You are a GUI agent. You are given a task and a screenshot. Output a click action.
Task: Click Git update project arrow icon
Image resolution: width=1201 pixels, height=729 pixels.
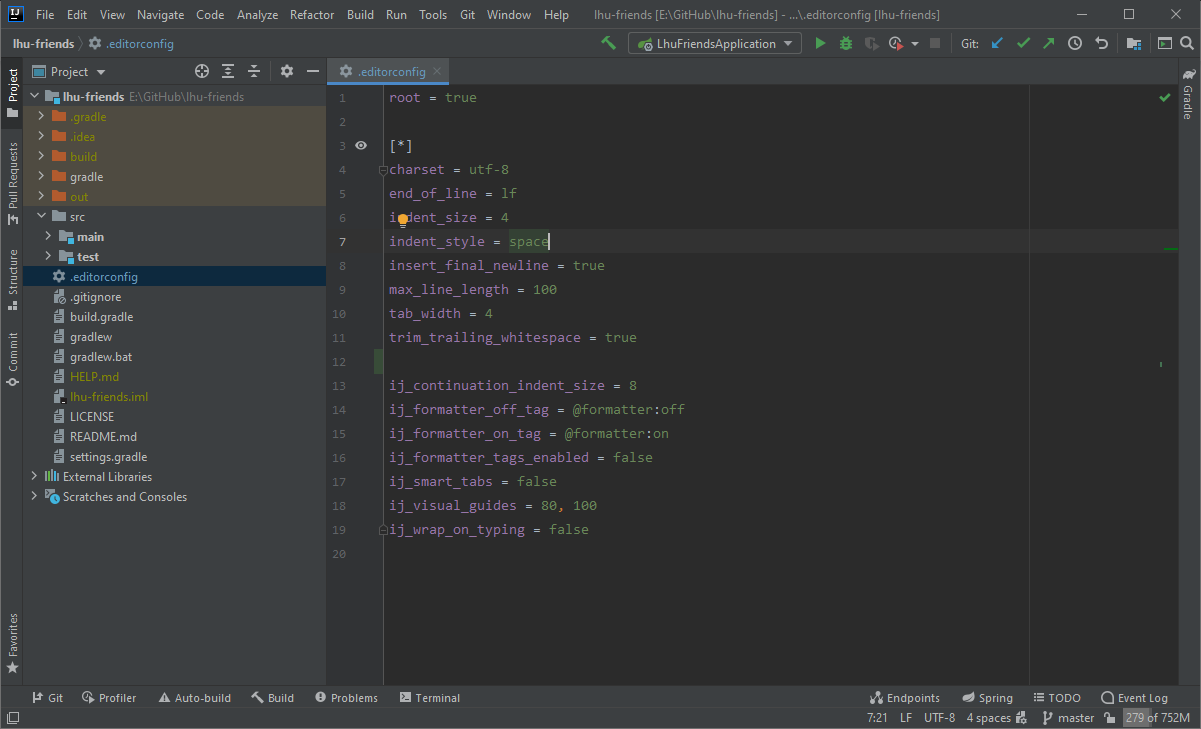click(997, 44)
